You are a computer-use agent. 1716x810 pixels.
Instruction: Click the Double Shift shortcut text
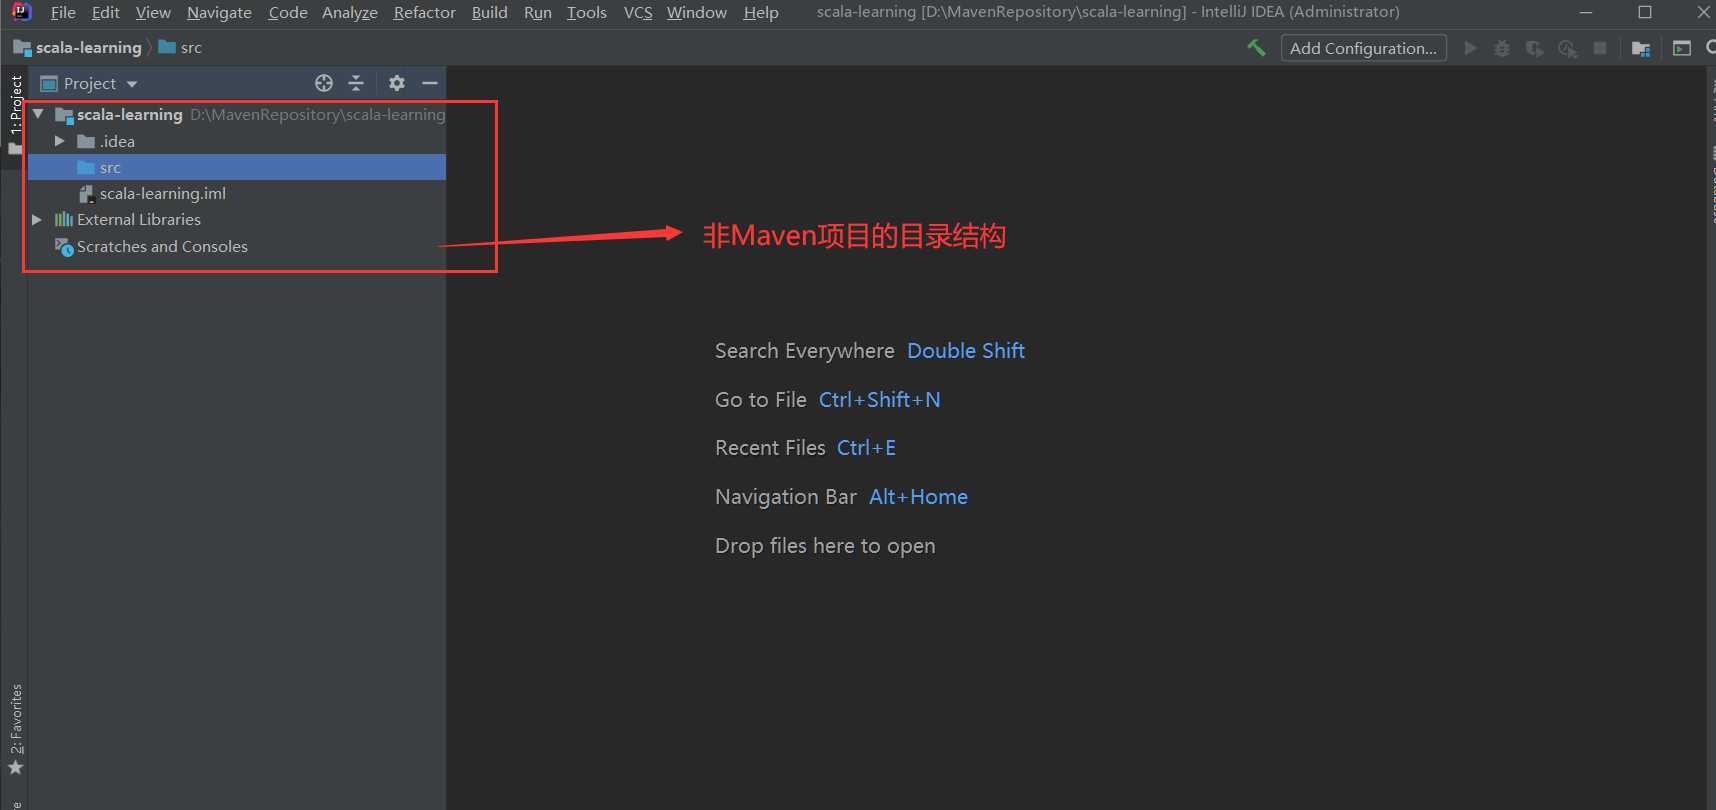tap(966, 351)
